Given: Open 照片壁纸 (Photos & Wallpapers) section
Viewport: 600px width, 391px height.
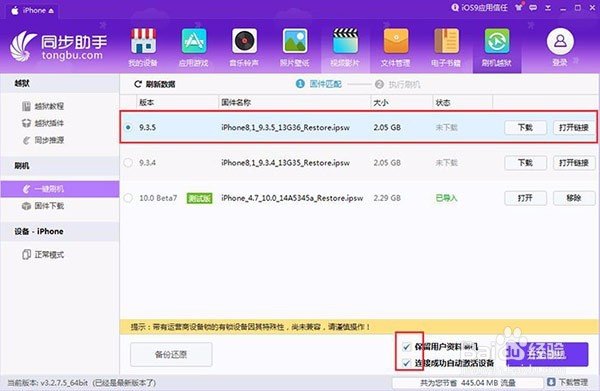Looking at the screenshot, I should pos(295,48).
